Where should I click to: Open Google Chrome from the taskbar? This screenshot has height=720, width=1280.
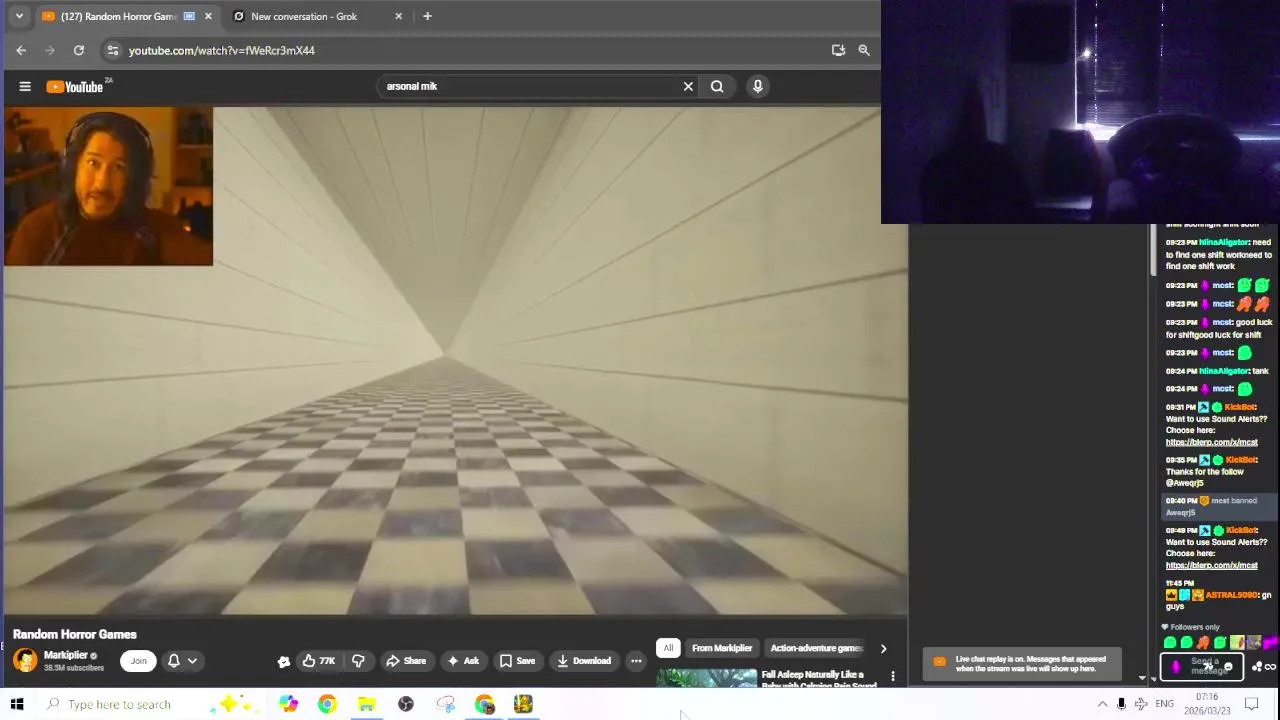coord(327,704)
